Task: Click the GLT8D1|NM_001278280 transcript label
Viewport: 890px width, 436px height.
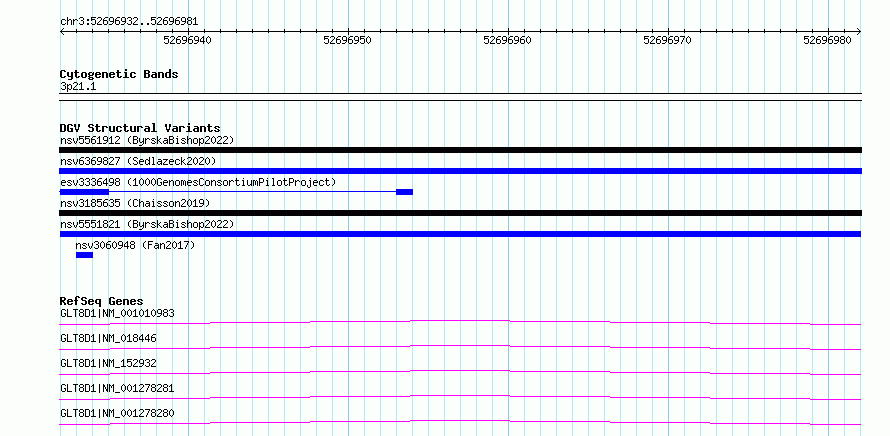Action: point(117,413)
